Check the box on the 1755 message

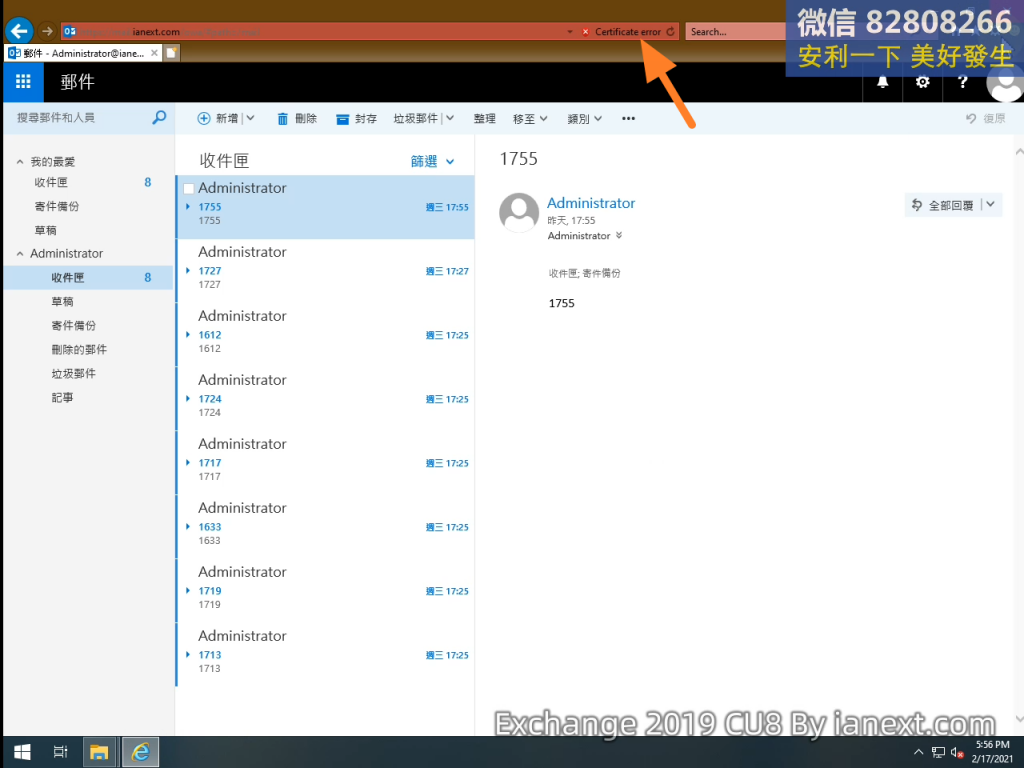188,189
